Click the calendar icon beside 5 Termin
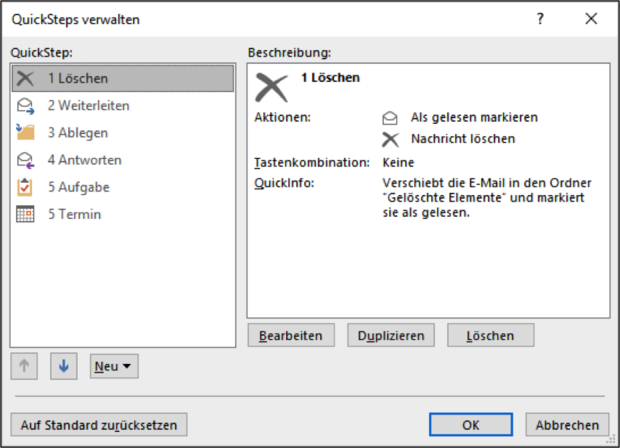This screenshot has height=448, width=620. click(25, 214)
